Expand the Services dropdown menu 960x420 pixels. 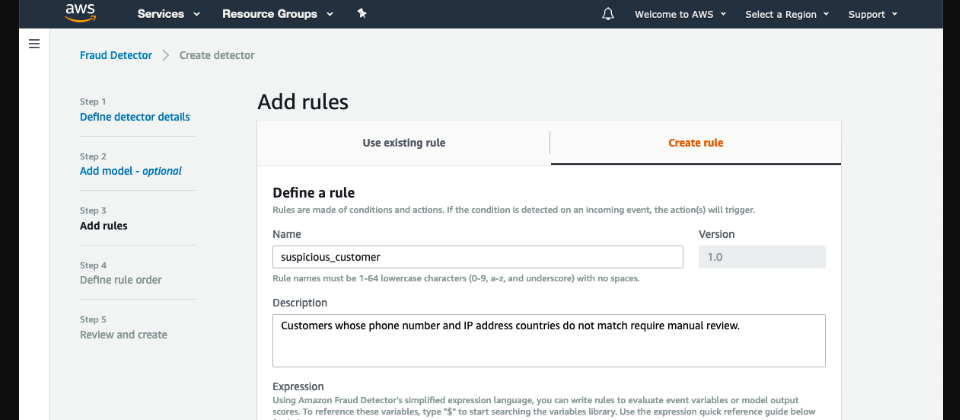[x=168, y=14]
